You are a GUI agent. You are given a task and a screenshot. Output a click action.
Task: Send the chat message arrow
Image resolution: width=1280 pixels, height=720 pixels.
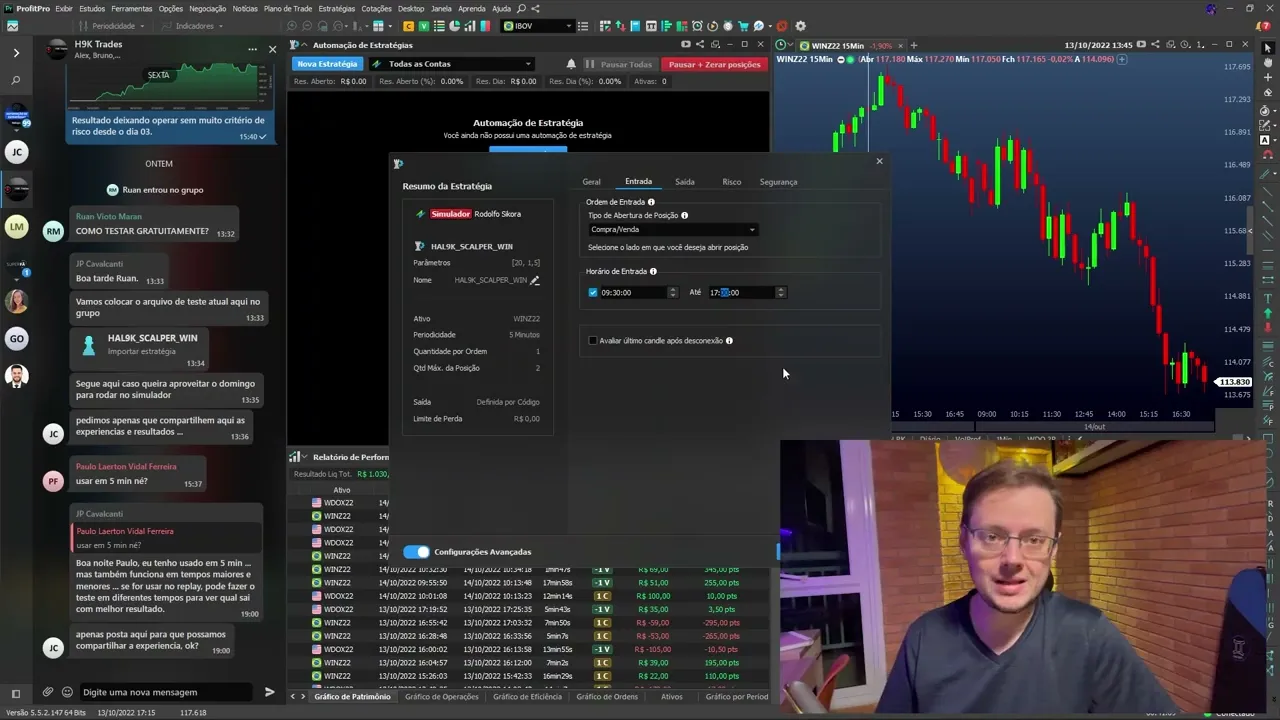pos(269,692)
